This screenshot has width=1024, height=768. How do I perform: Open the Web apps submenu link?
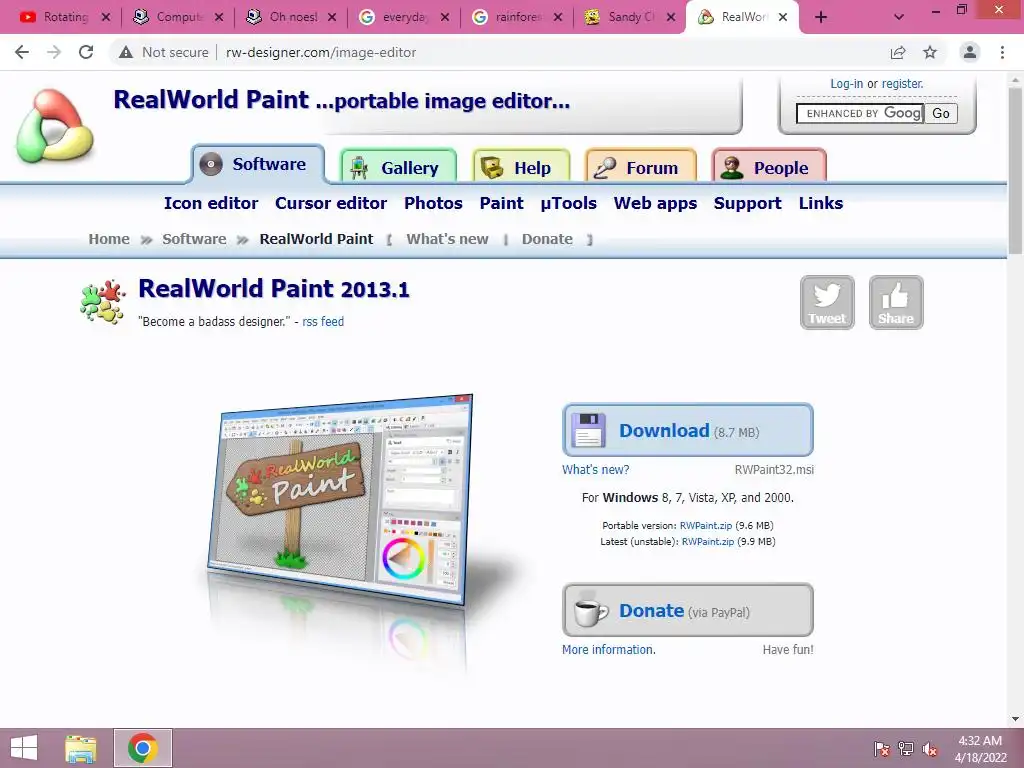coord(655,204)
